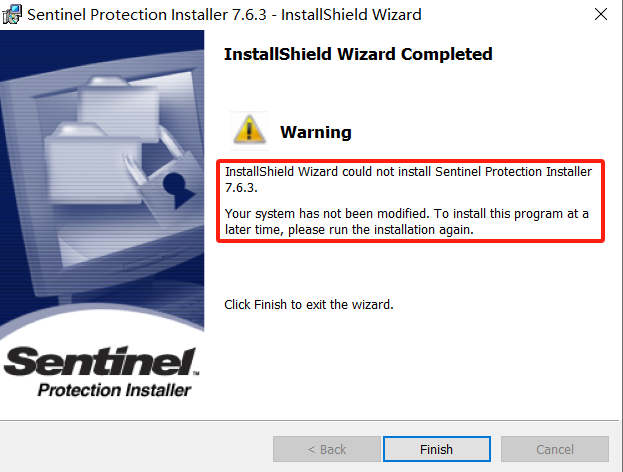Click the Protection Installer text under the logo
The height and width of the screenshot is (472, 623).
(x=113, y=390)
